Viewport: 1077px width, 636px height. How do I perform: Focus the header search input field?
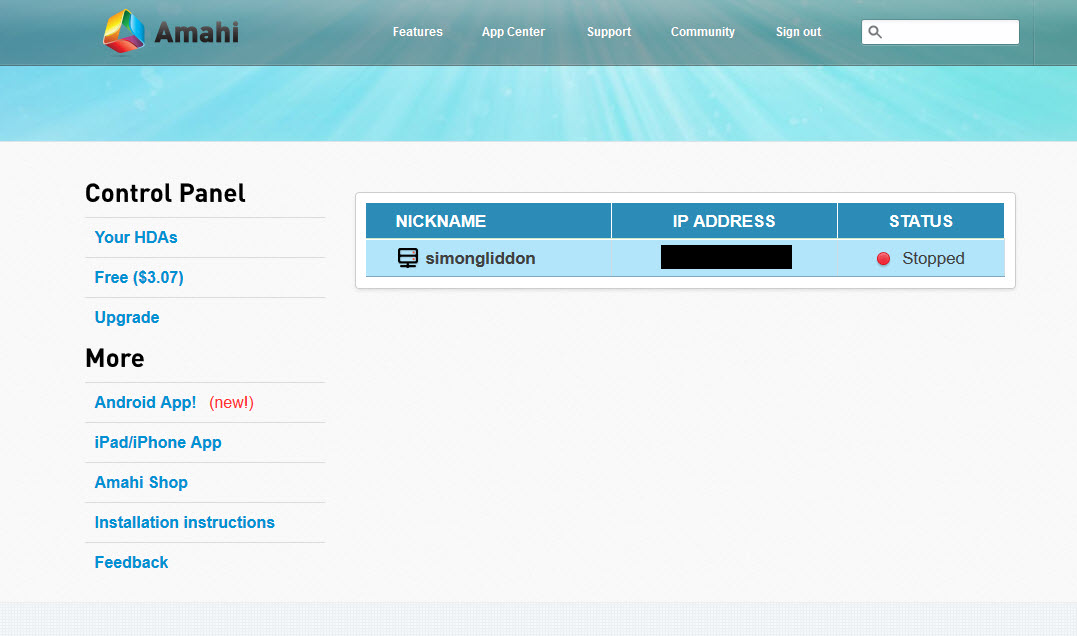[940, 32]
